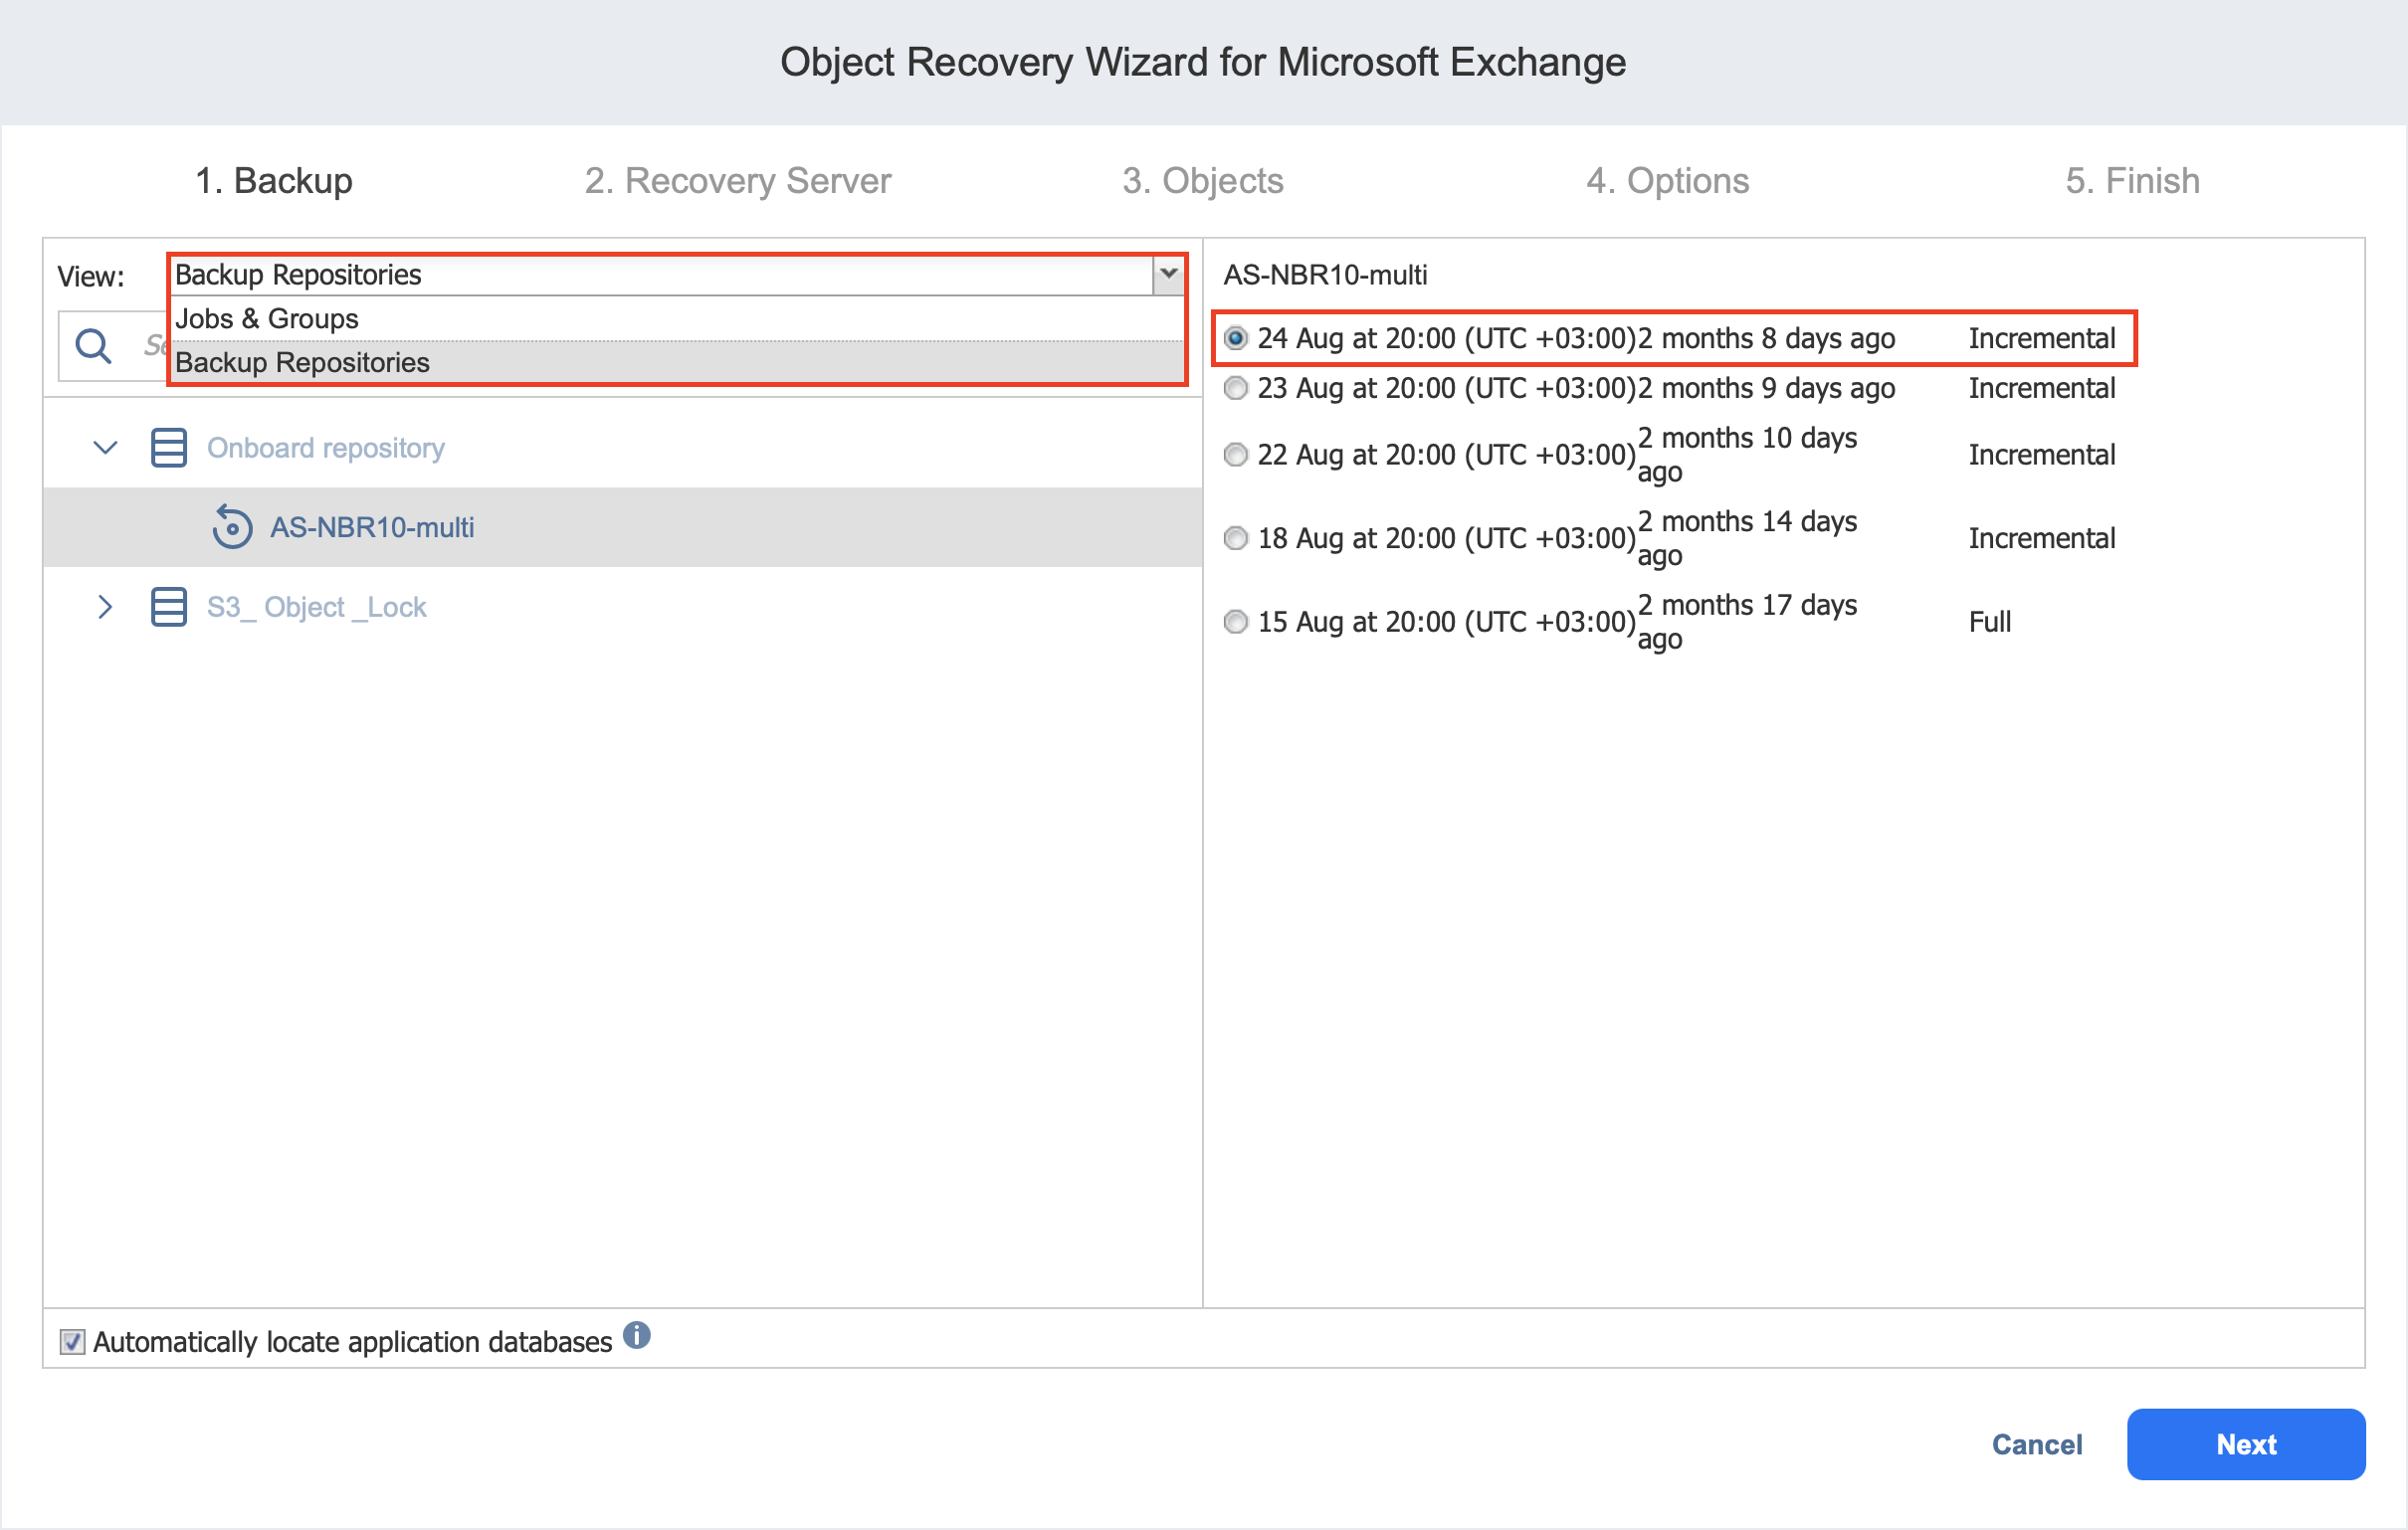Click the Next button
Screen dimensions: 2408x1530
2246,1444
